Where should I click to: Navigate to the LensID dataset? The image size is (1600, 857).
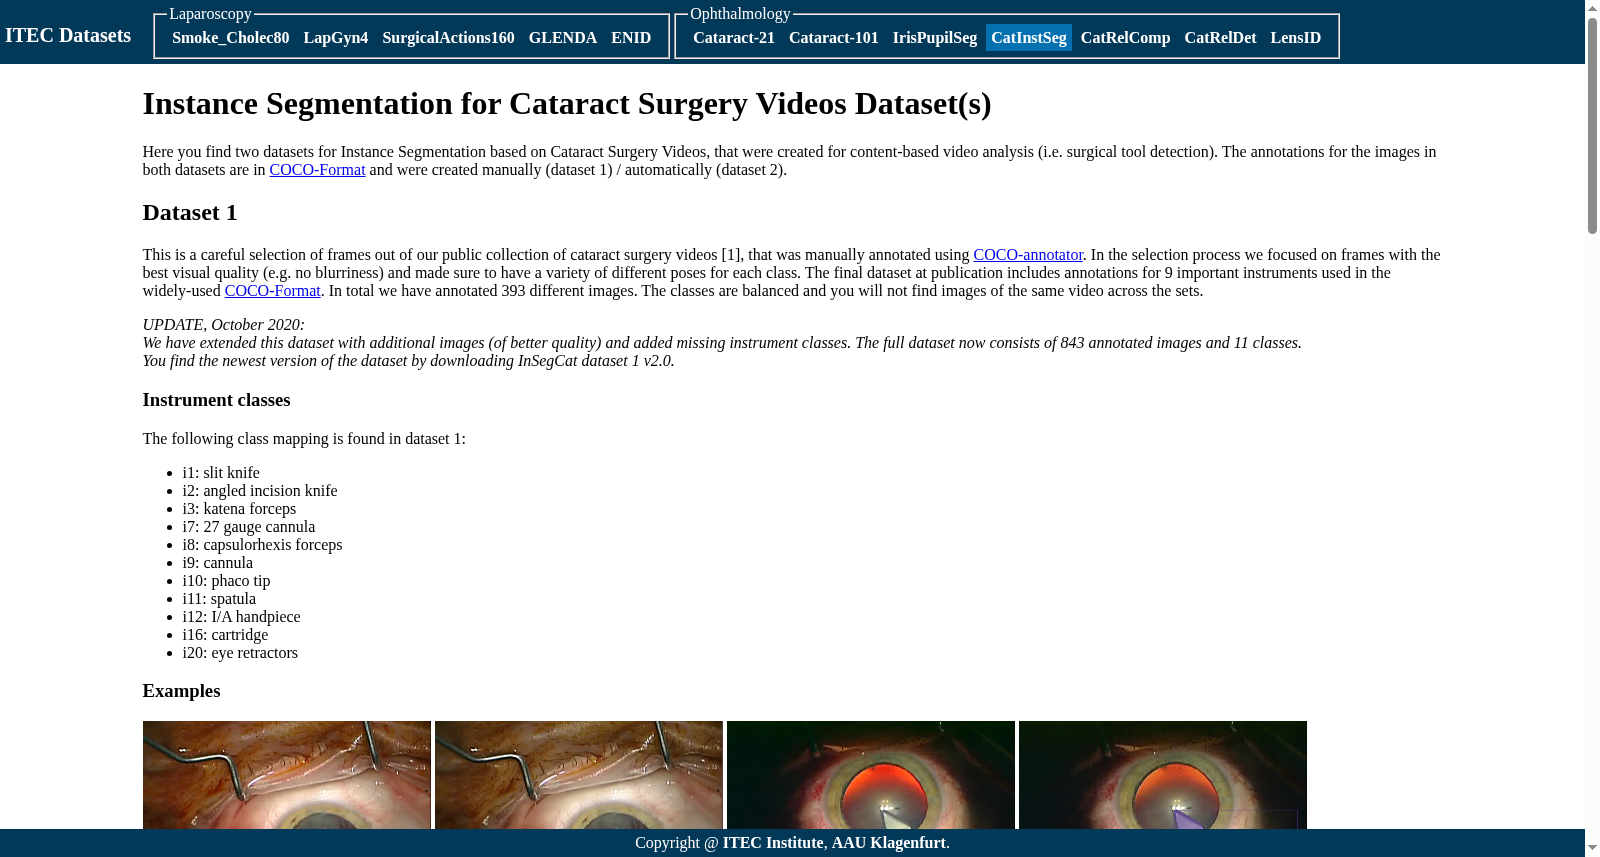click(x=1296, y=38)
